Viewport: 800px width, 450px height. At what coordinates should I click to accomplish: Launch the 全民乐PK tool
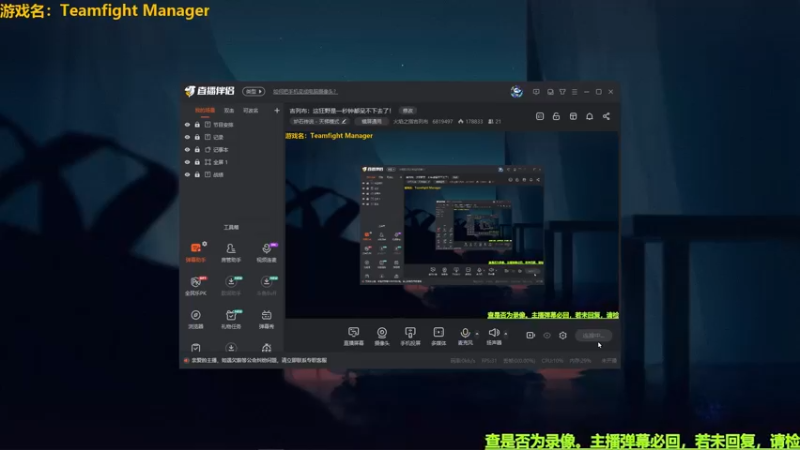[x=195, y=286]
